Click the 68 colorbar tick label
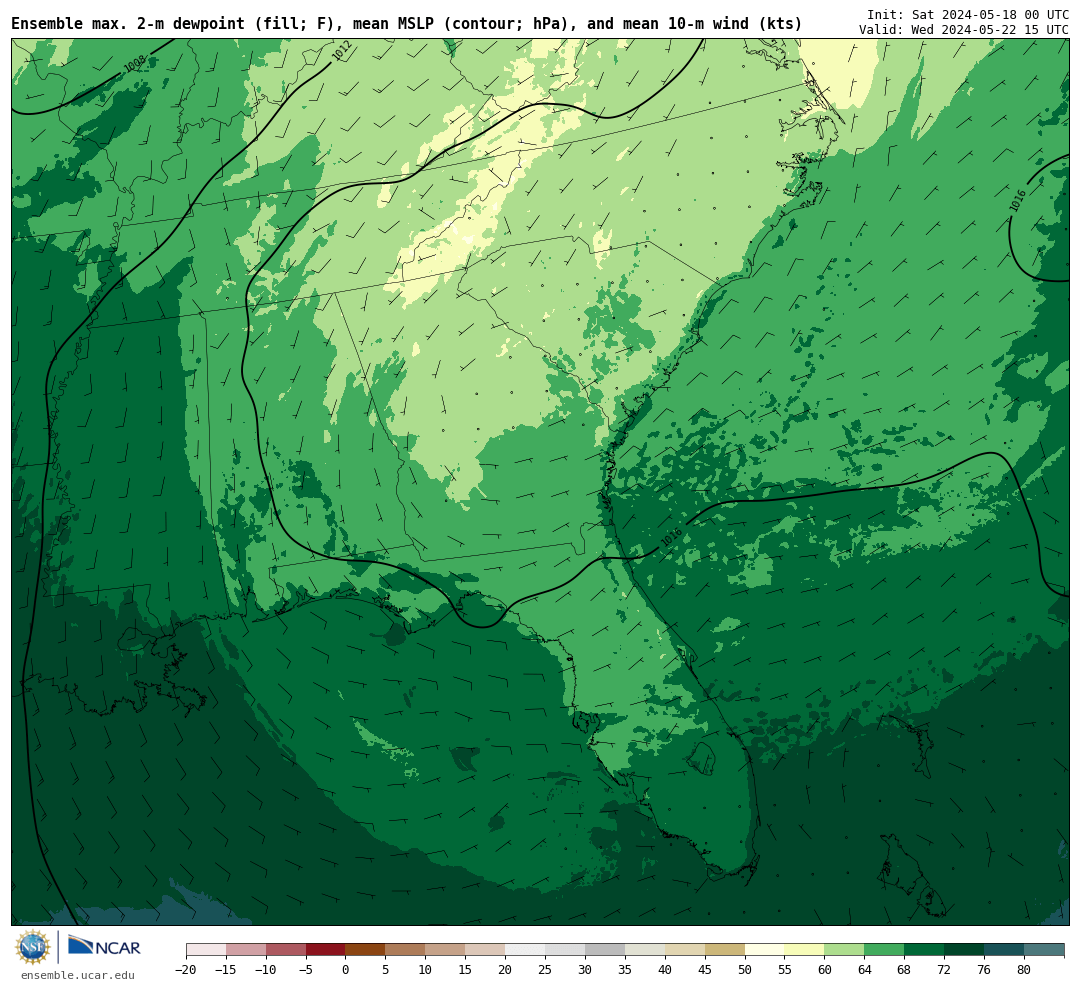The image size is (1080, 988). click(x=905, y=970)
